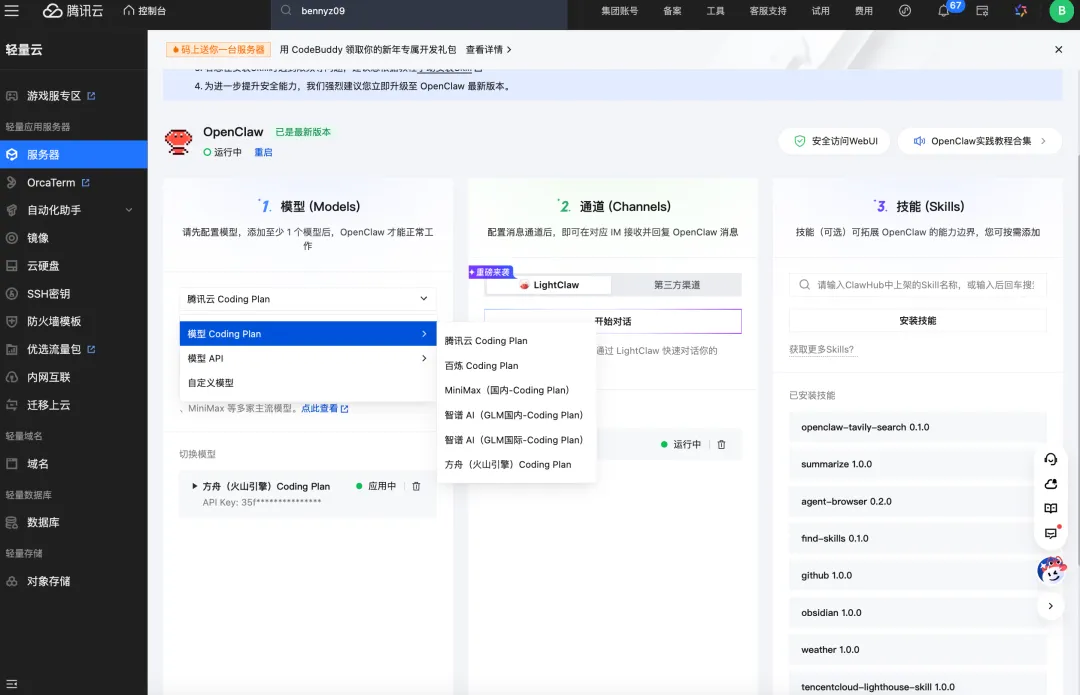Select 百炼 Coding Plan from submenu
The height and width of the screenshot is (695, 1080).
click(x=481, y=365)
